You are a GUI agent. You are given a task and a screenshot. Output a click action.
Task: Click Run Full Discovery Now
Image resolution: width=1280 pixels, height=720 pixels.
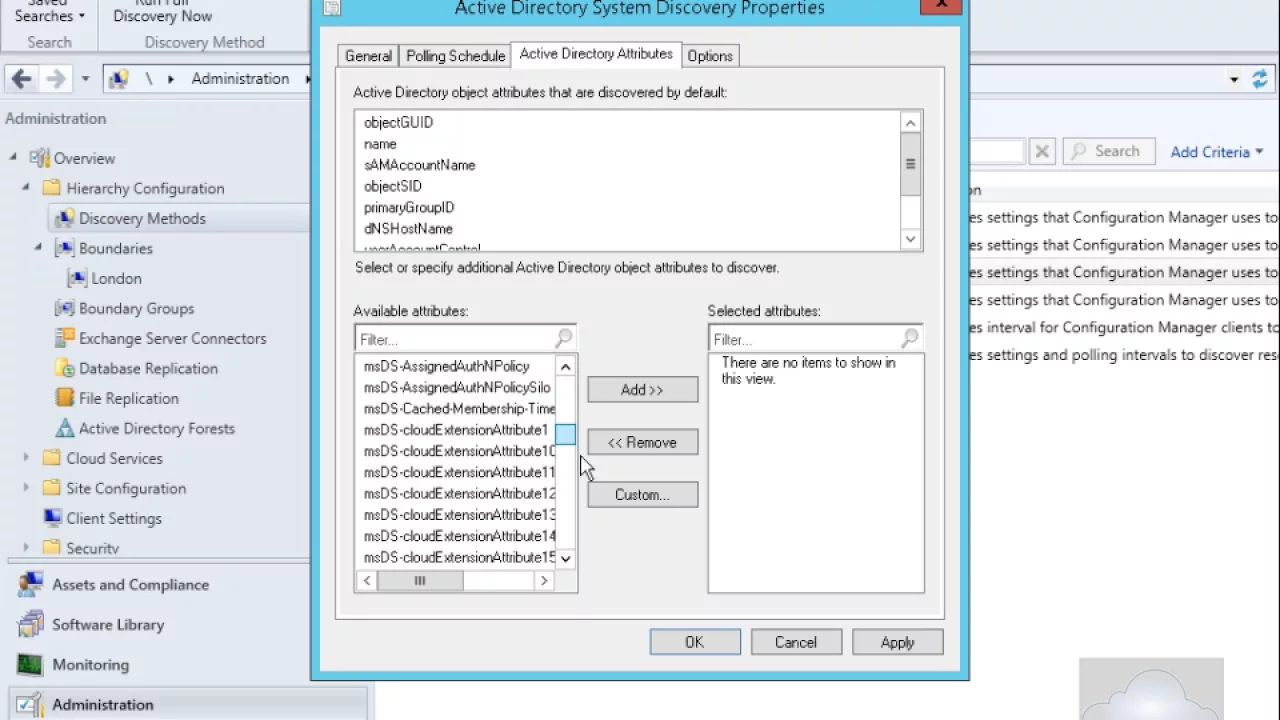click(162, 14)
